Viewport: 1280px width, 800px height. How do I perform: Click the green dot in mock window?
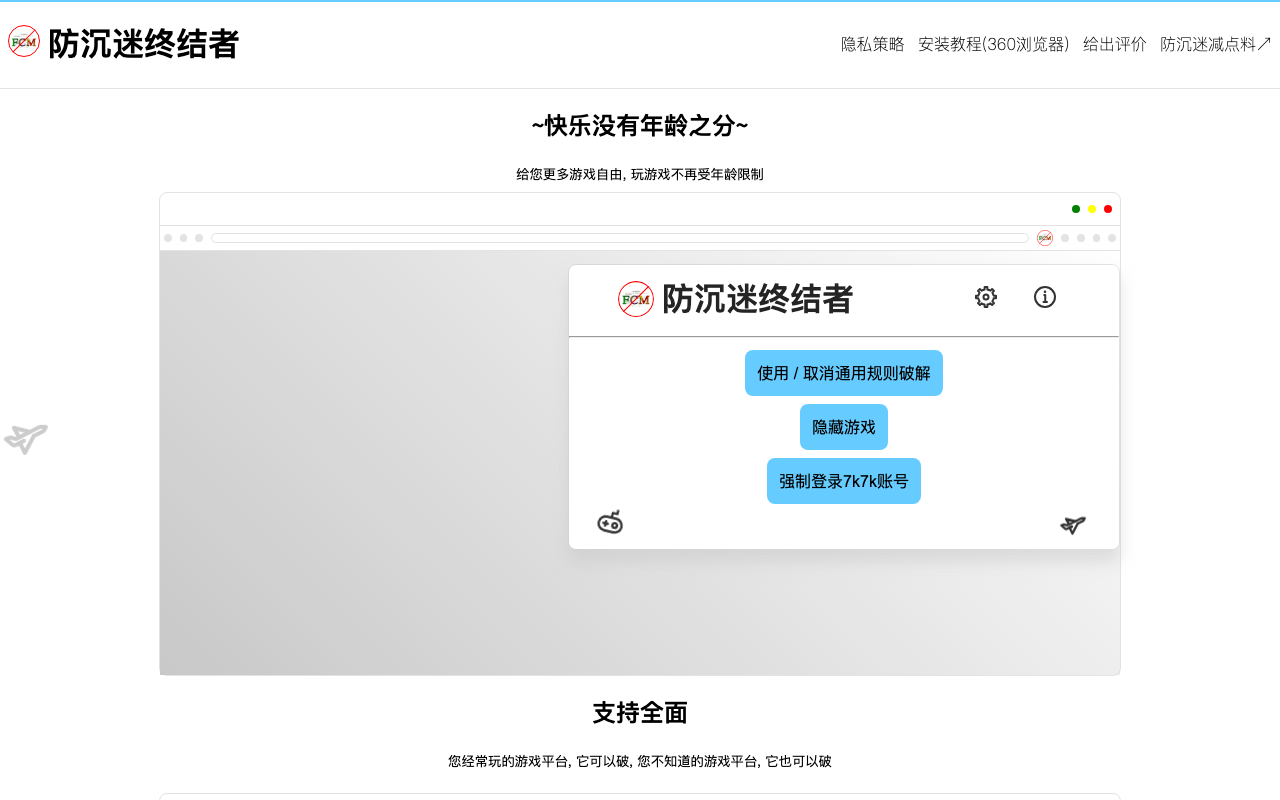click(x=1076, y=209)
